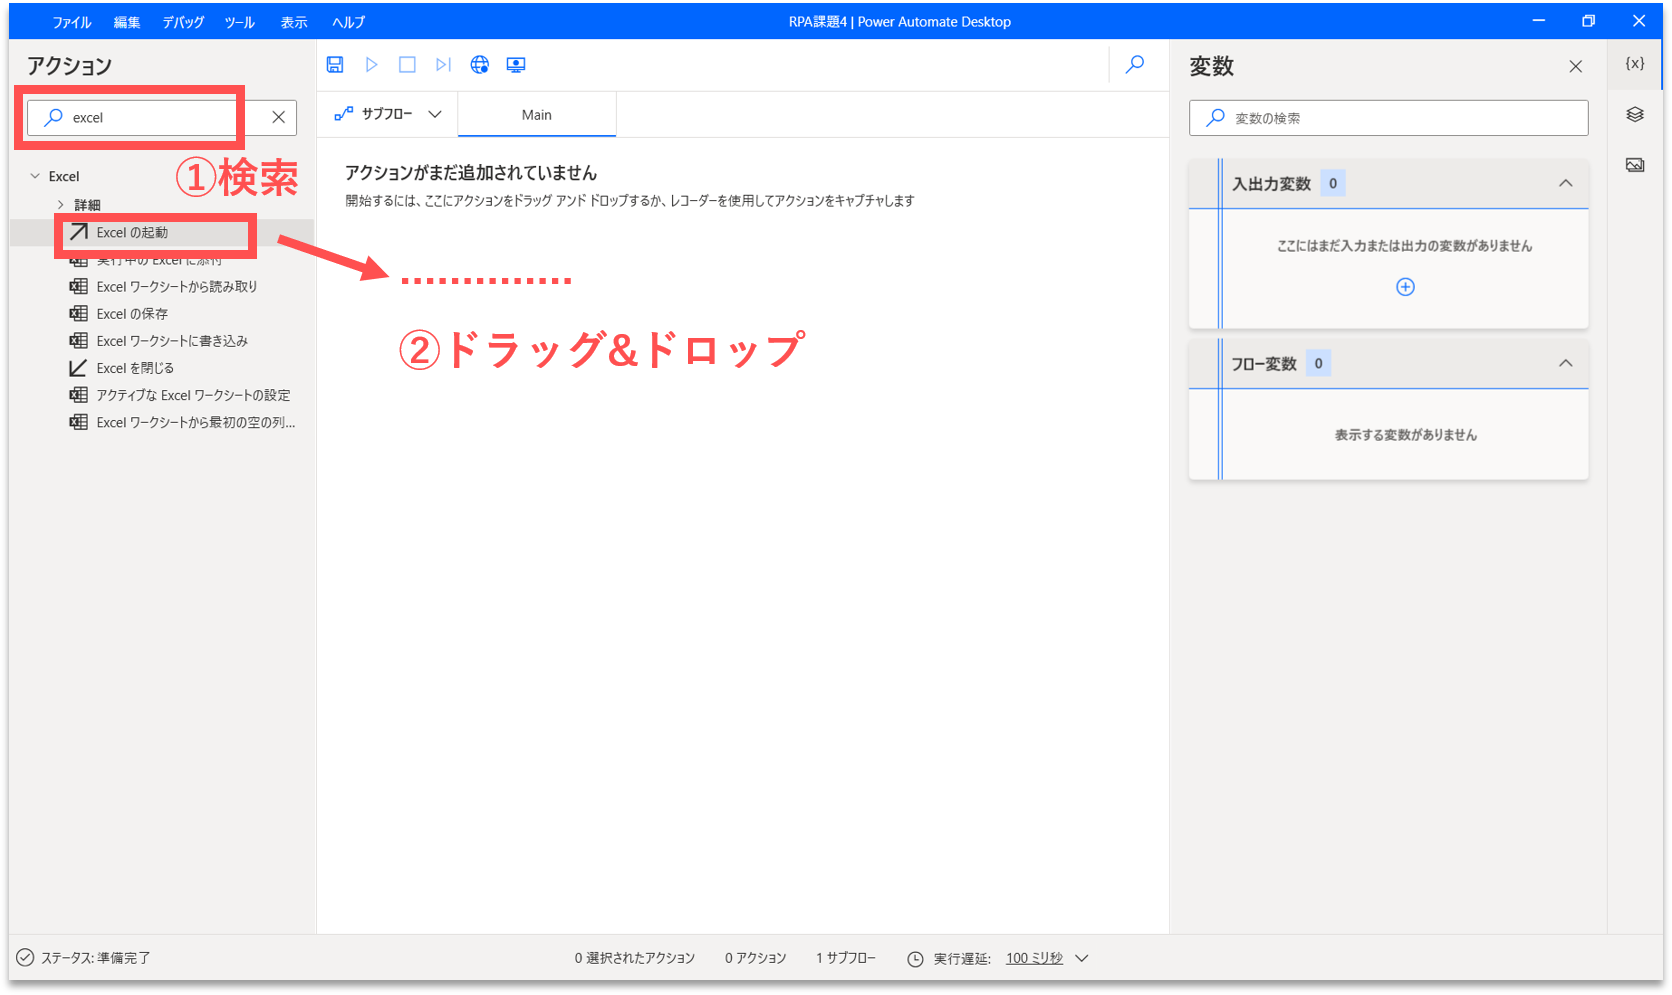Toggle variables pane with {x} icon
Screen dimensions: 1672x995
point(1635,64)
